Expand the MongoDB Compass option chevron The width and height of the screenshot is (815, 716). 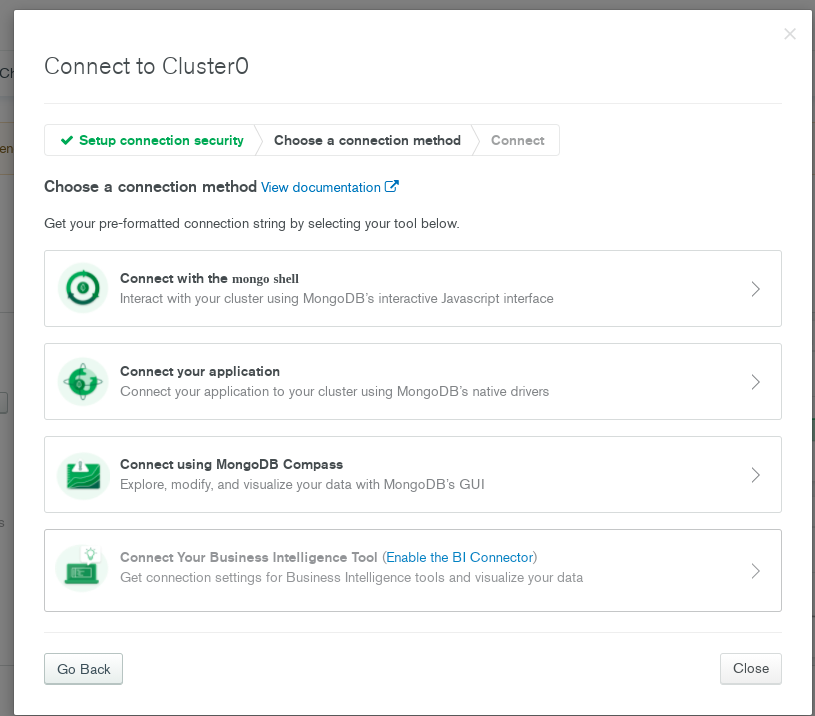pos(755,475)
